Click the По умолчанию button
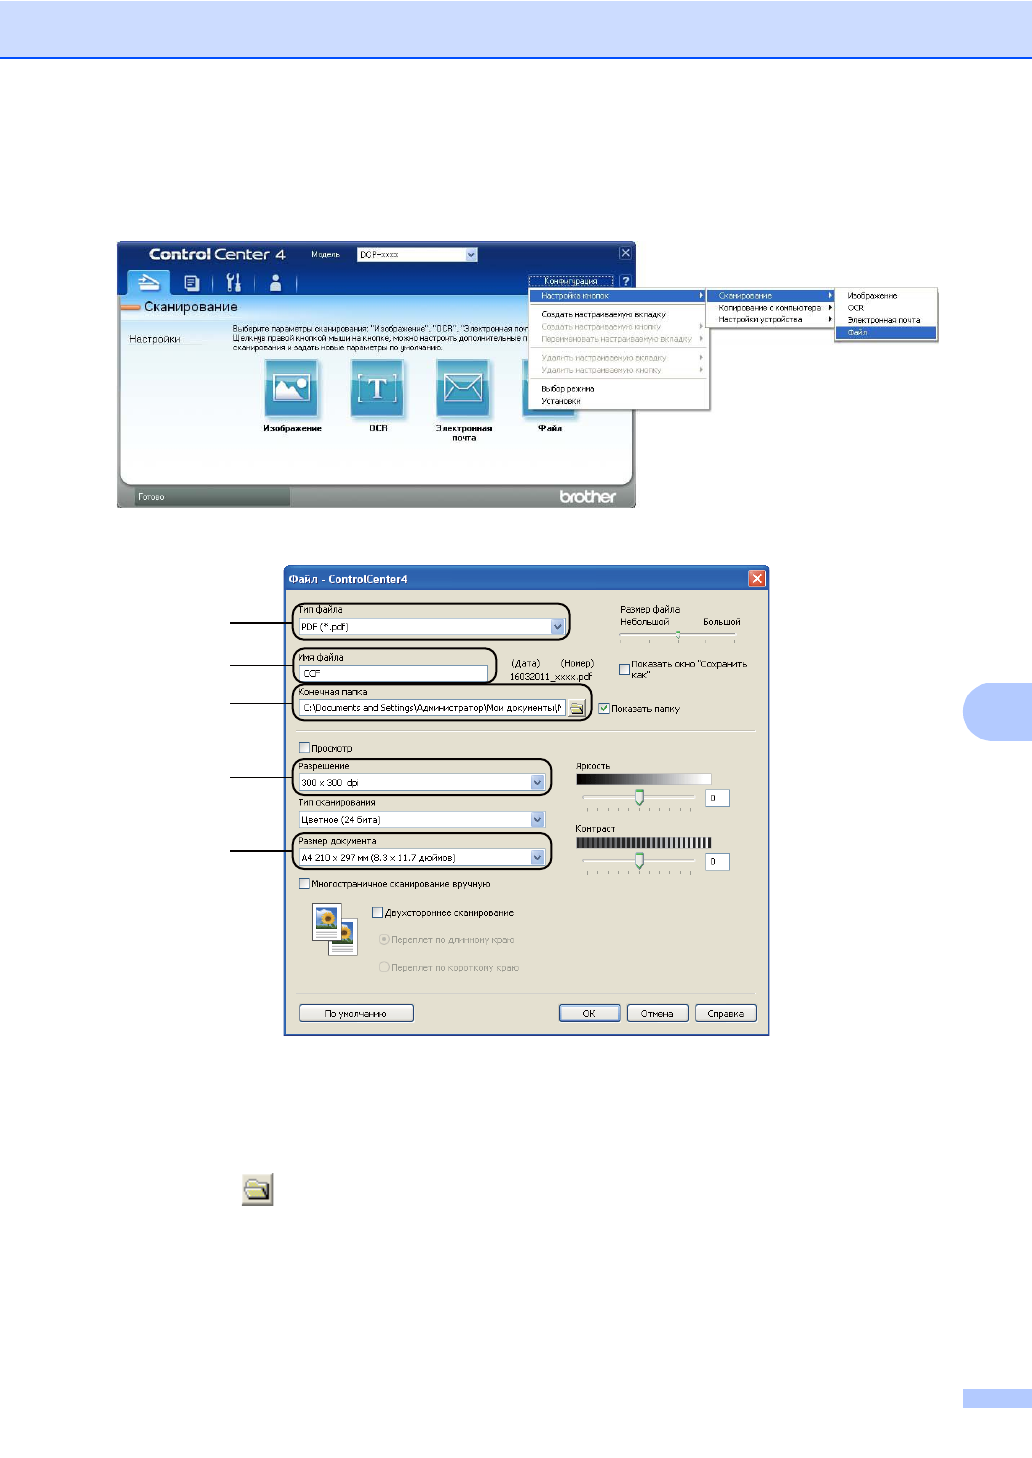The height and width of the screenshot is (1458, 1032). tap(356, 1014)
